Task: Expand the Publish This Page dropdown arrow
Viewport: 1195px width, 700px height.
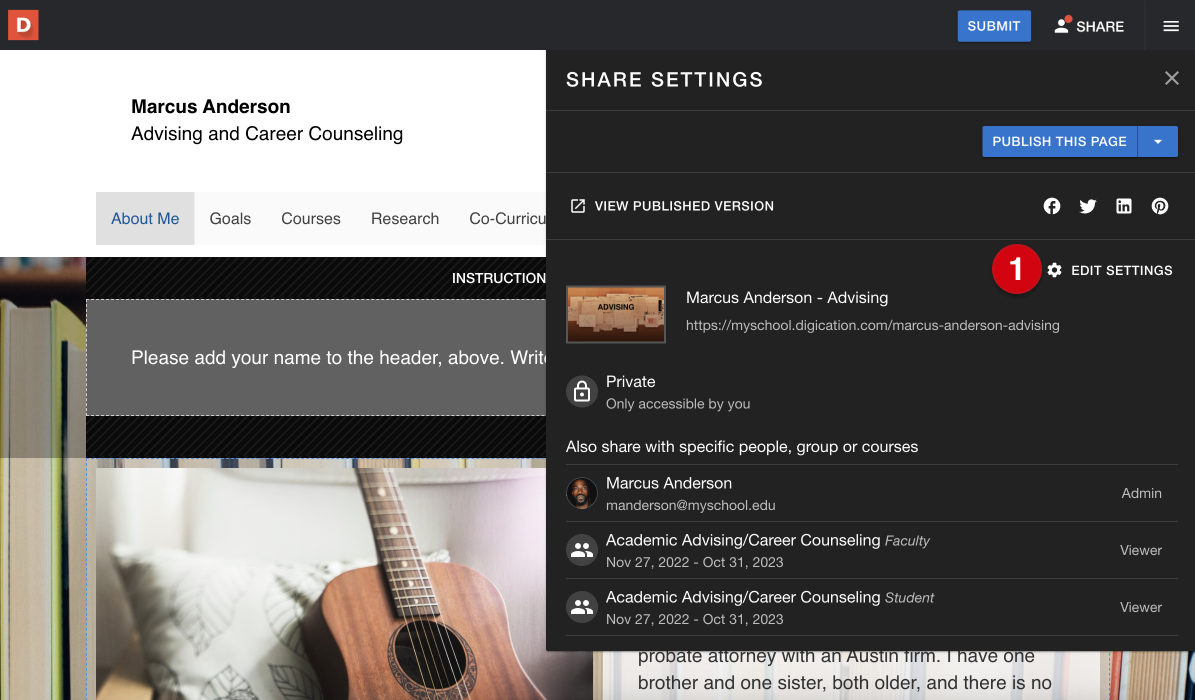Action: click(x=1158, y=142)
